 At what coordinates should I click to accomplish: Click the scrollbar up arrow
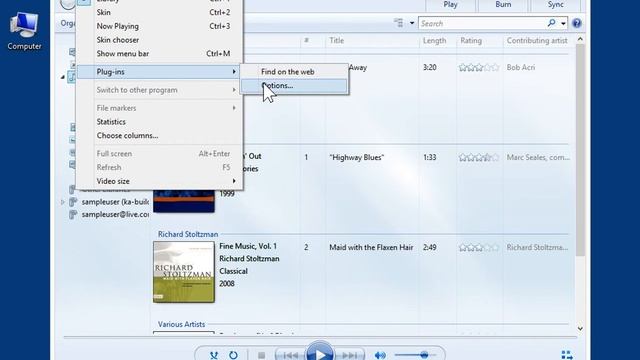pyautogui.click(x=580, y=40)
